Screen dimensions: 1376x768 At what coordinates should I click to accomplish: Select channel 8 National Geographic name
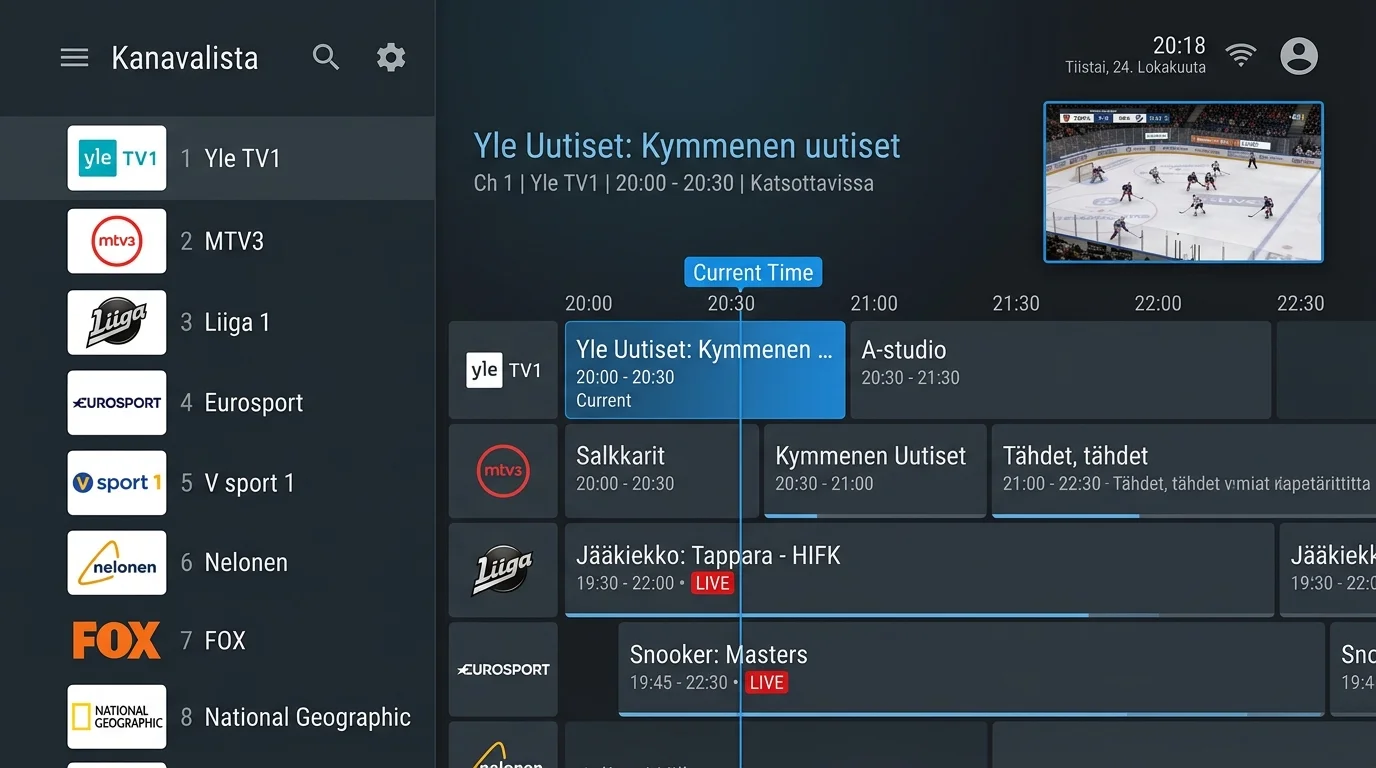point(308,717)
